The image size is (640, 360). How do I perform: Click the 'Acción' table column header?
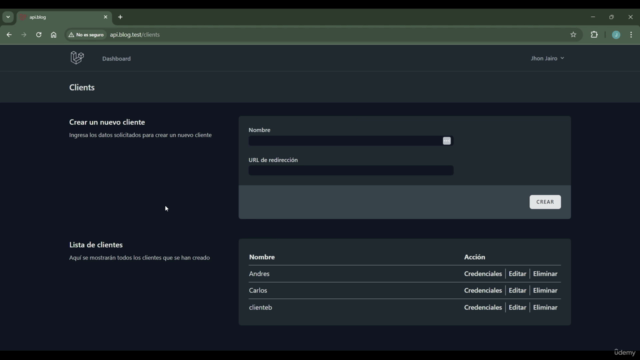click(x=474, y=257)
